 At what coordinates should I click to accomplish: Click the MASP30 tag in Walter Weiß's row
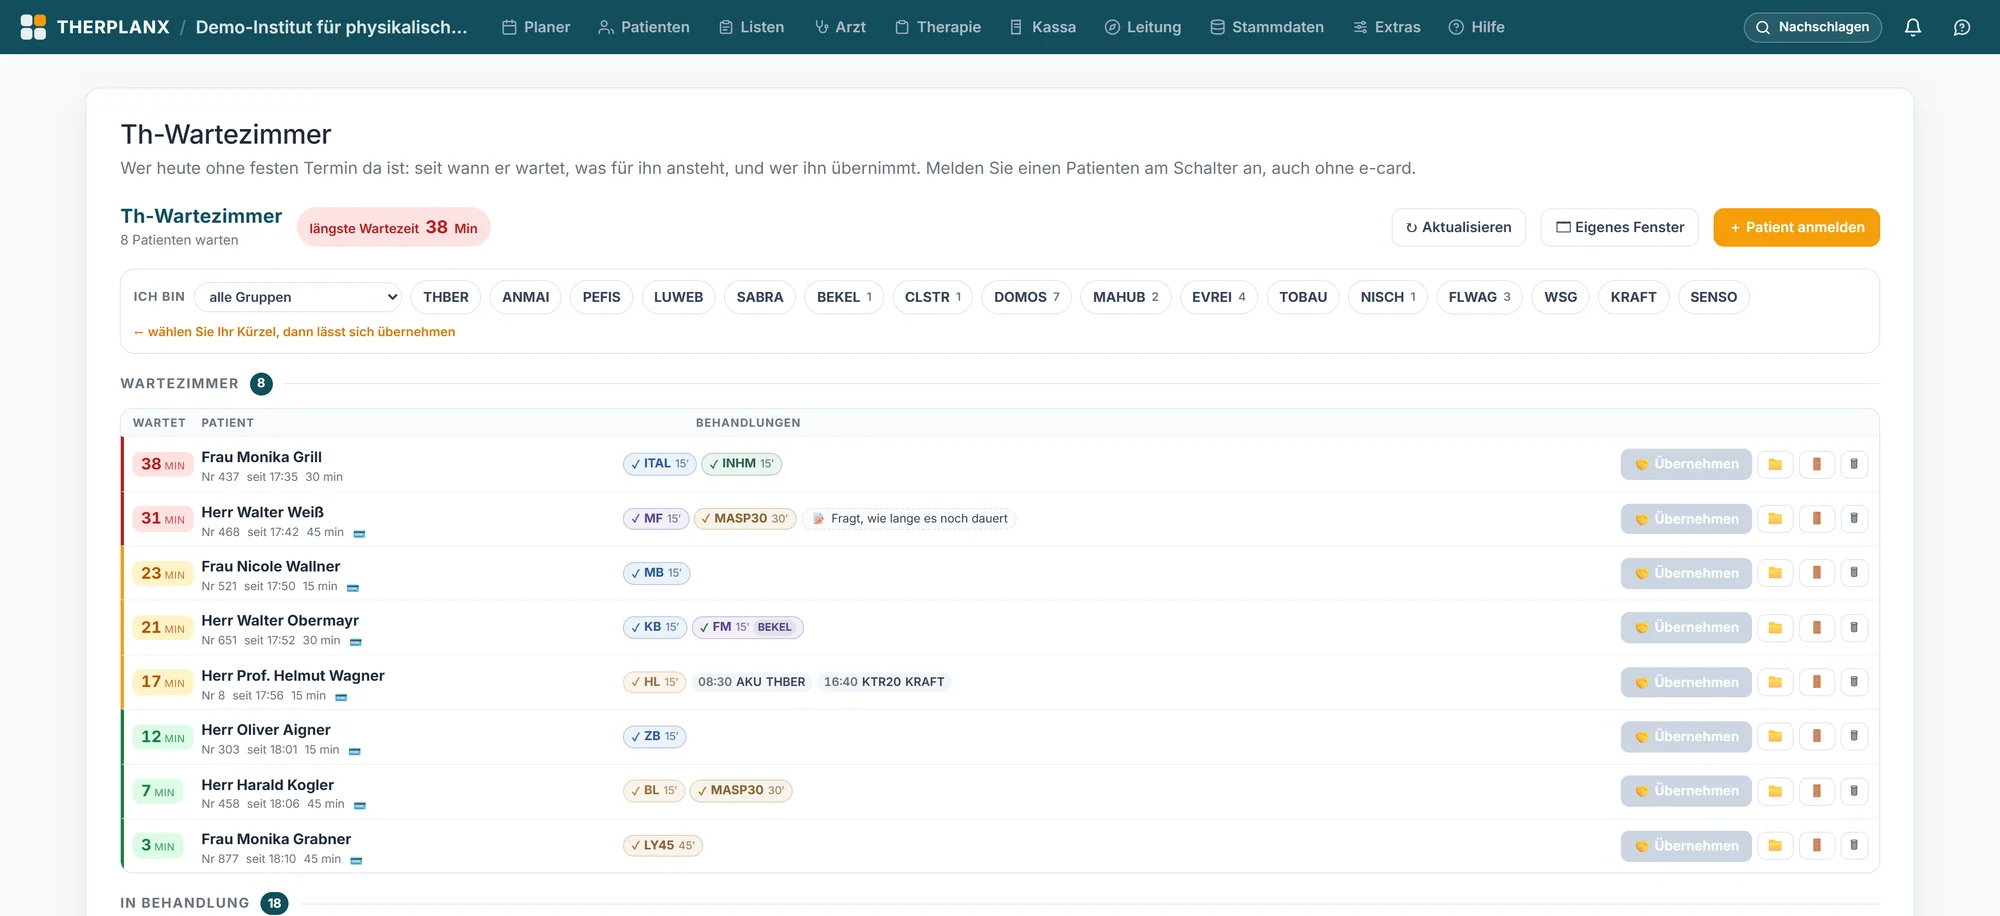pyautogui.click(x=745, y=518)
